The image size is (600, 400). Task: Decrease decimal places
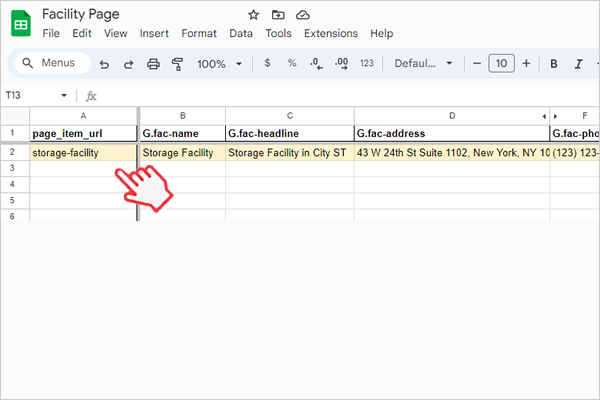(316, 63)
